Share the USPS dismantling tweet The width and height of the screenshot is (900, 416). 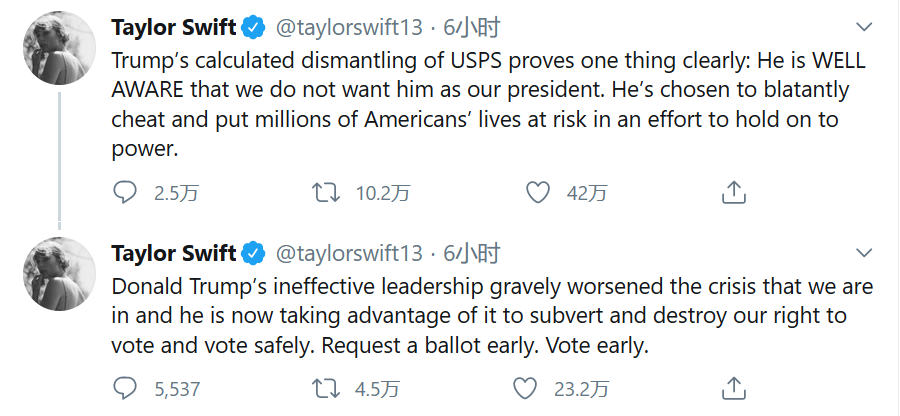733,192
